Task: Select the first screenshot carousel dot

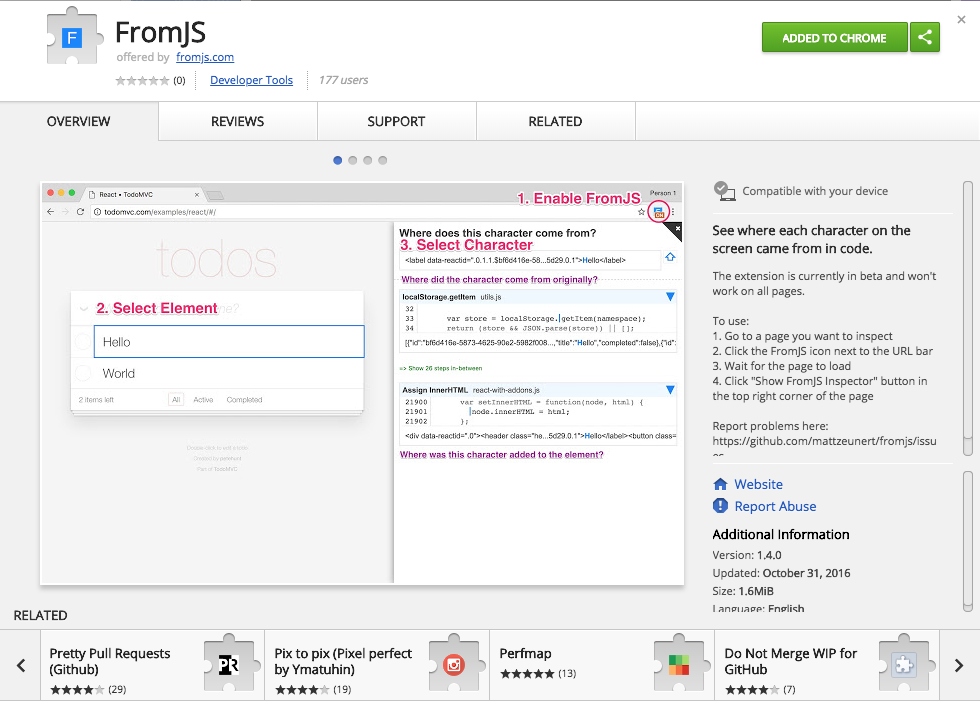Action: (338, 161)
